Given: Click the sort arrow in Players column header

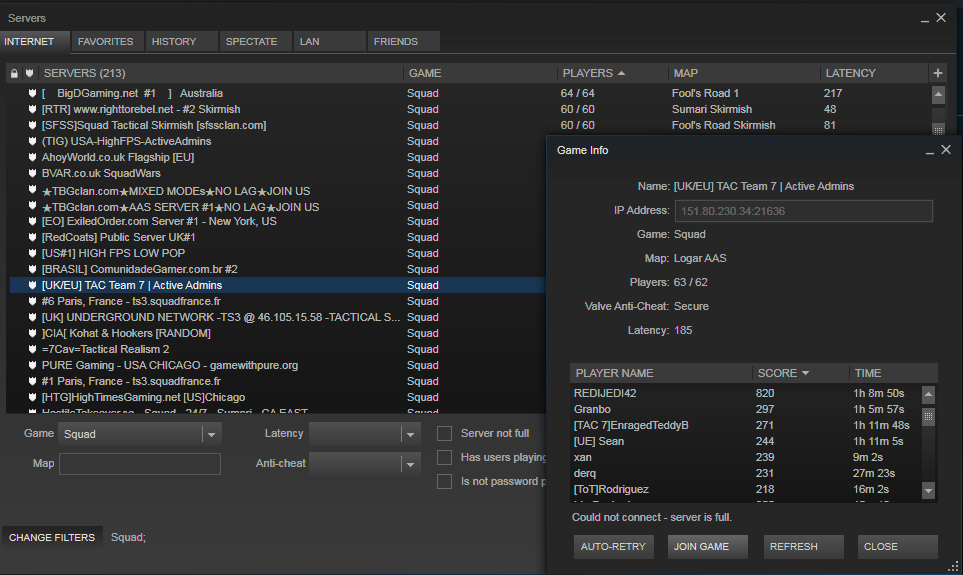Looking at the screenshot, I should (x=622, y=73).
